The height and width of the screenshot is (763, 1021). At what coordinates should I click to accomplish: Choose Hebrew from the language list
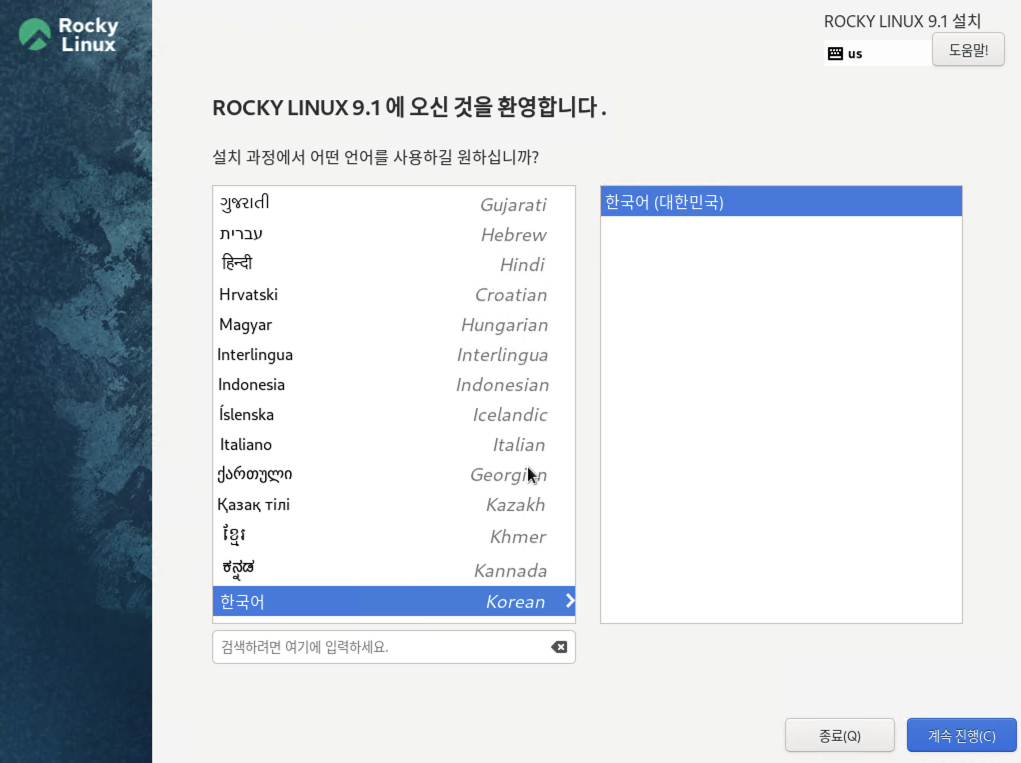click(393, 234)
